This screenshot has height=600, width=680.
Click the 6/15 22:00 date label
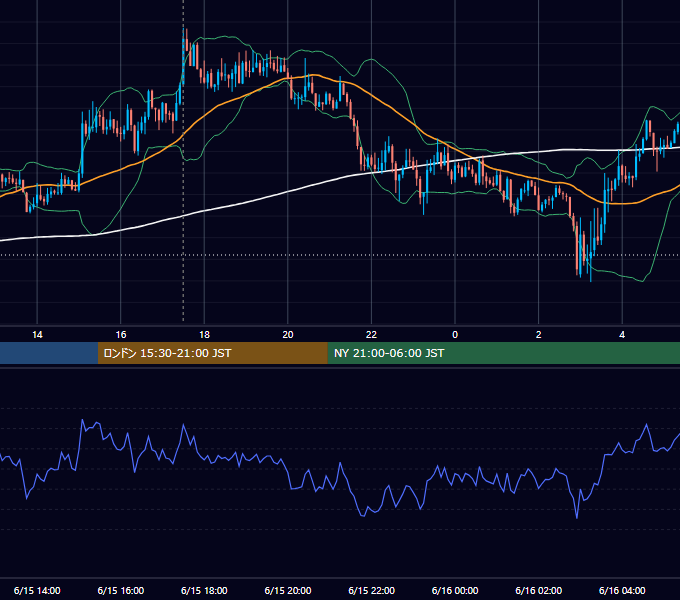372,590
